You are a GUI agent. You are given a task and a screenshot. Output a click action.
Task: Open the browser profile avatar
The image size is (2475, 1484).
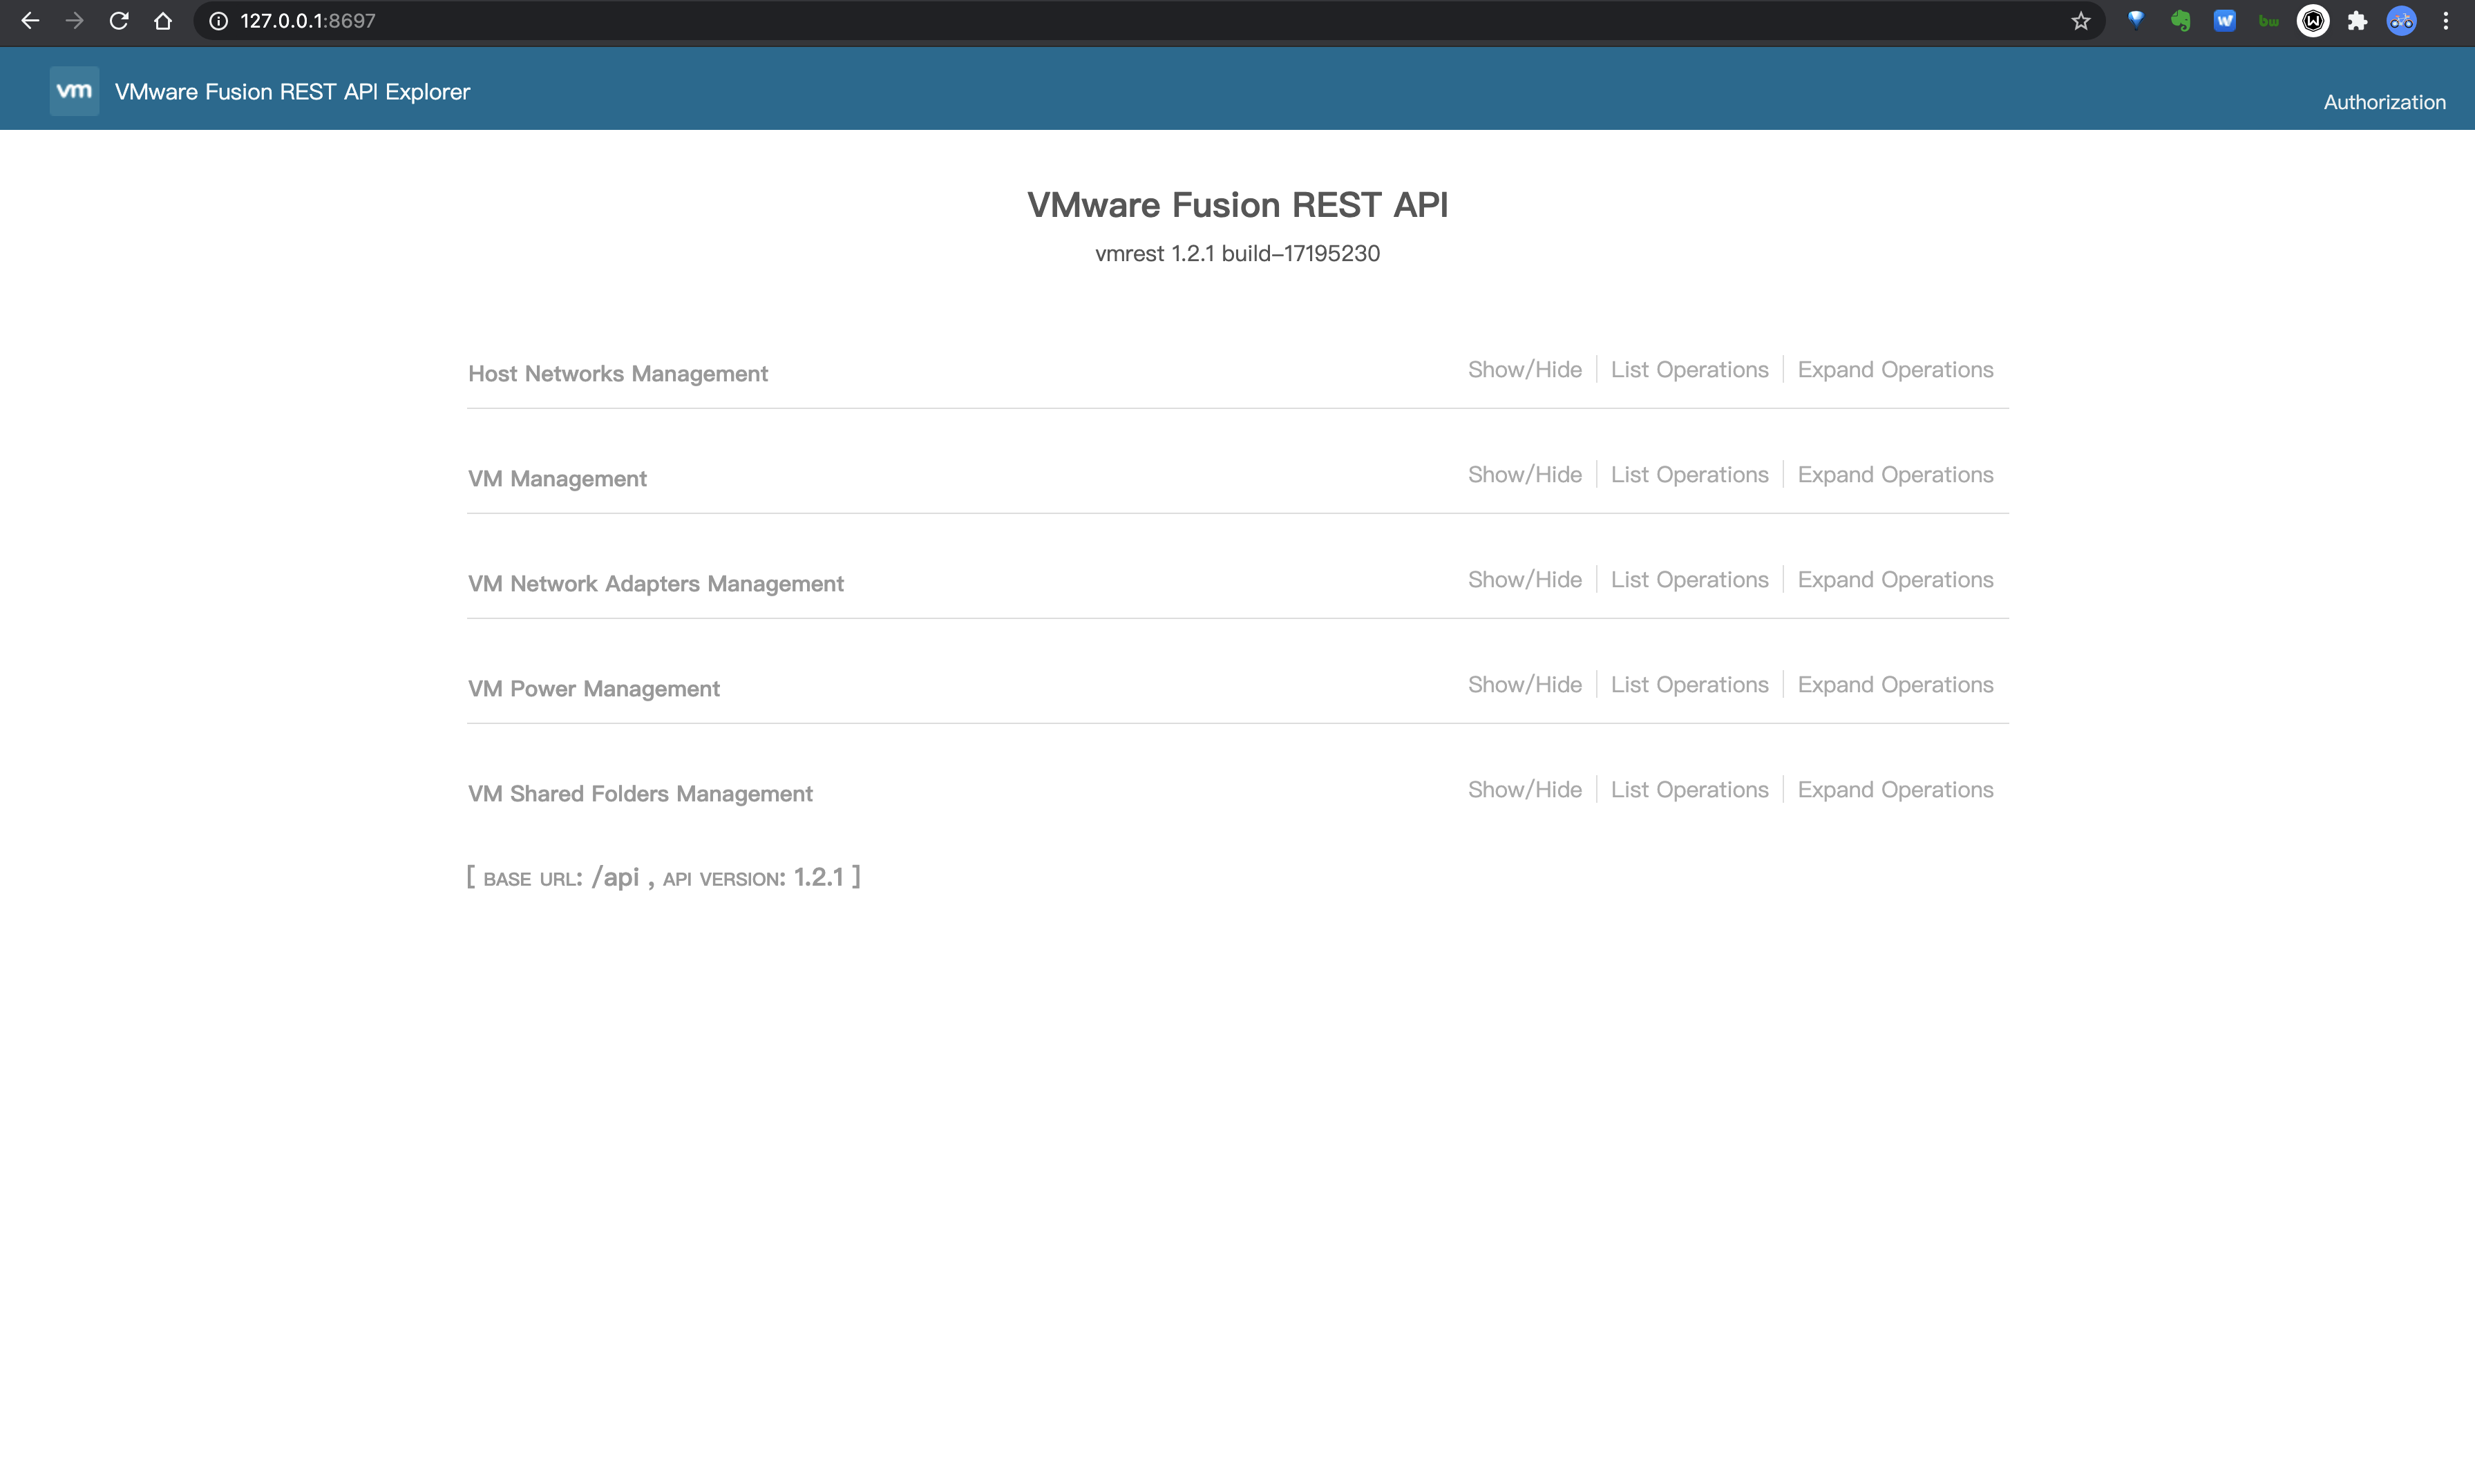click(x=2402, y=21)
